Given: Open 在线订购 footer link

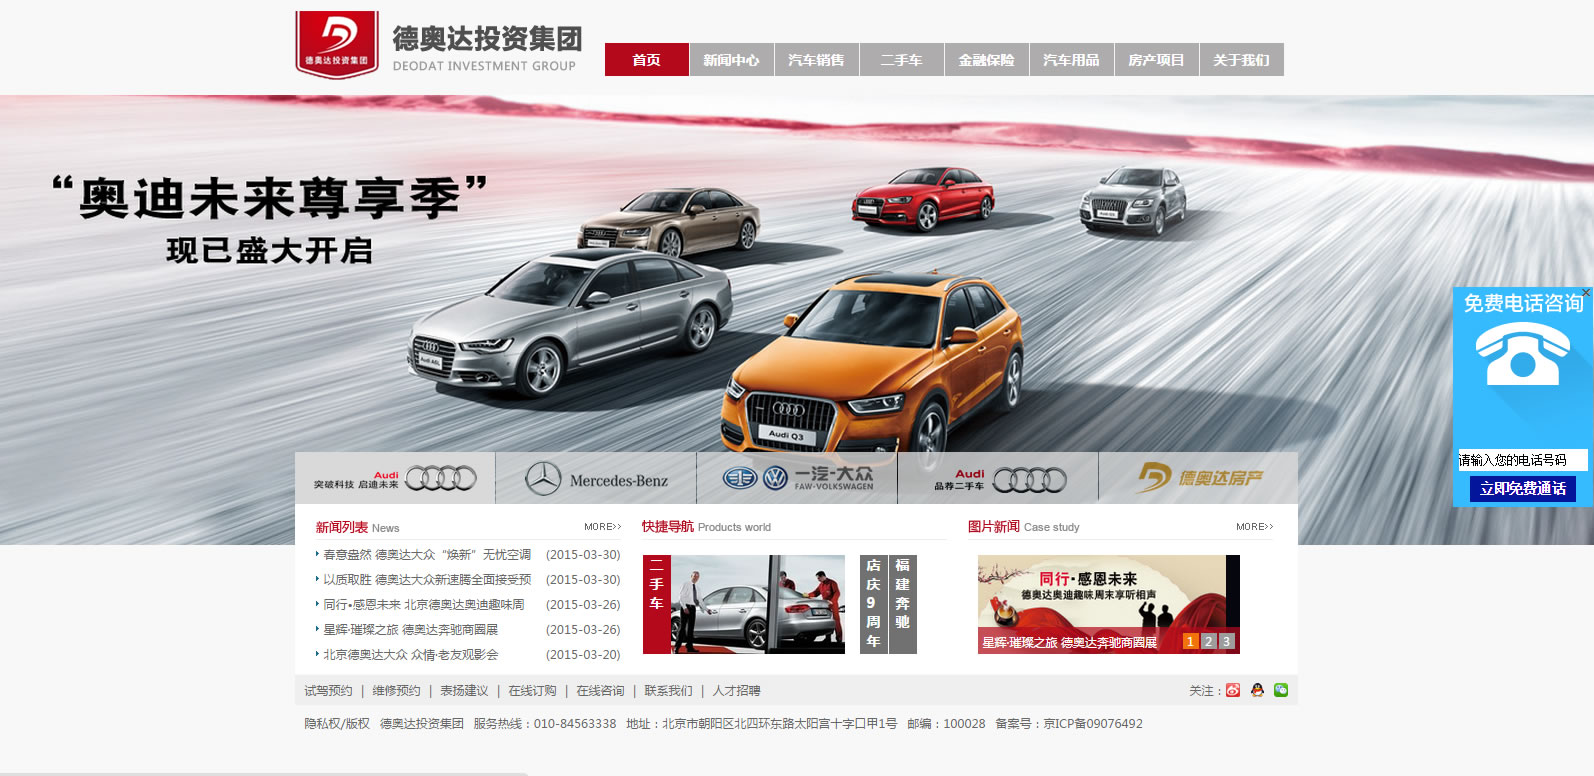Looking at the screenshot, I should click(x=532, y=691).
